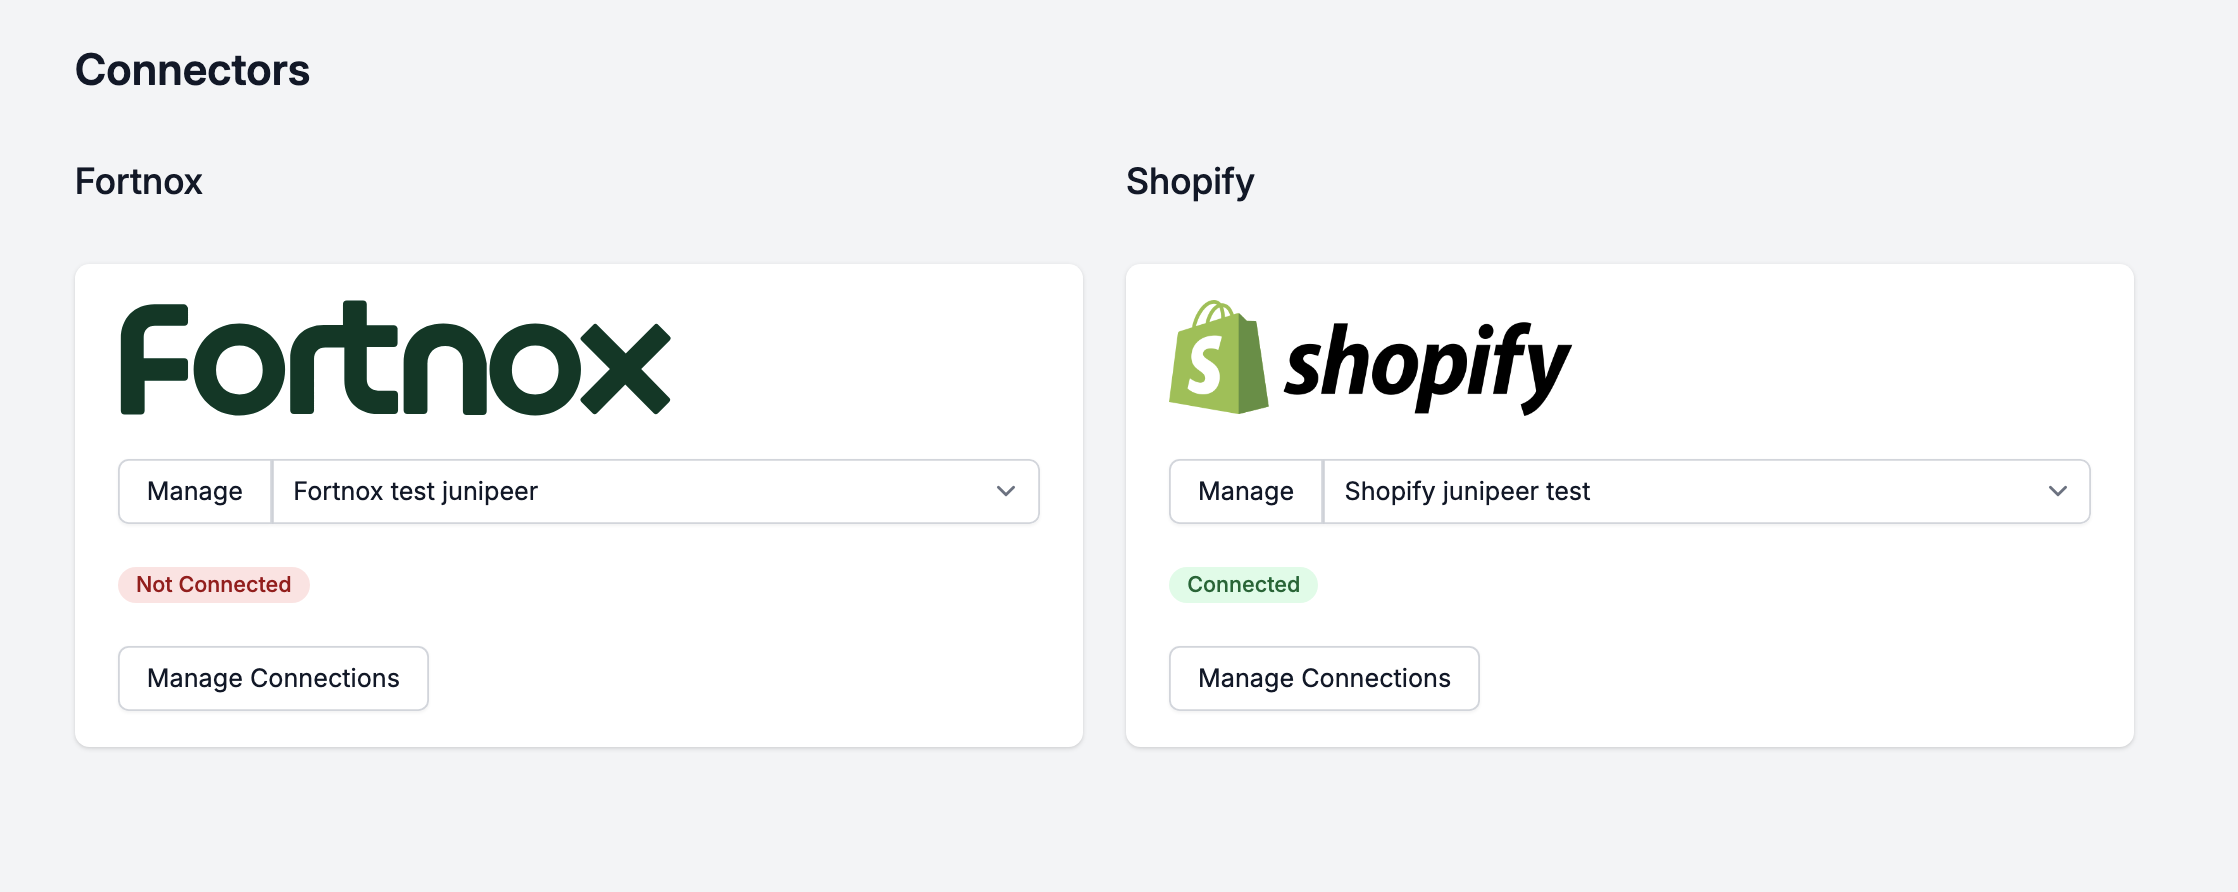Screen dimensions: 2238x892
Task: Click empty area of Fortnox card
Action: pos(750,640)
